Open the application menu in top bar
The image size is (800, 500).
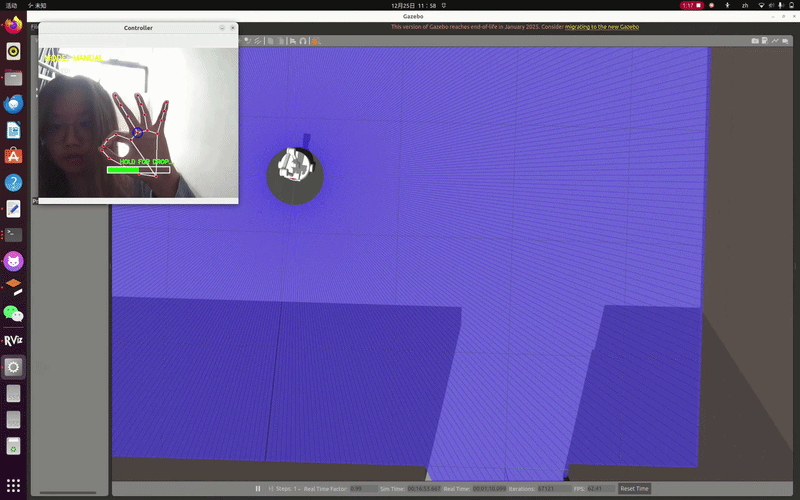37,6
